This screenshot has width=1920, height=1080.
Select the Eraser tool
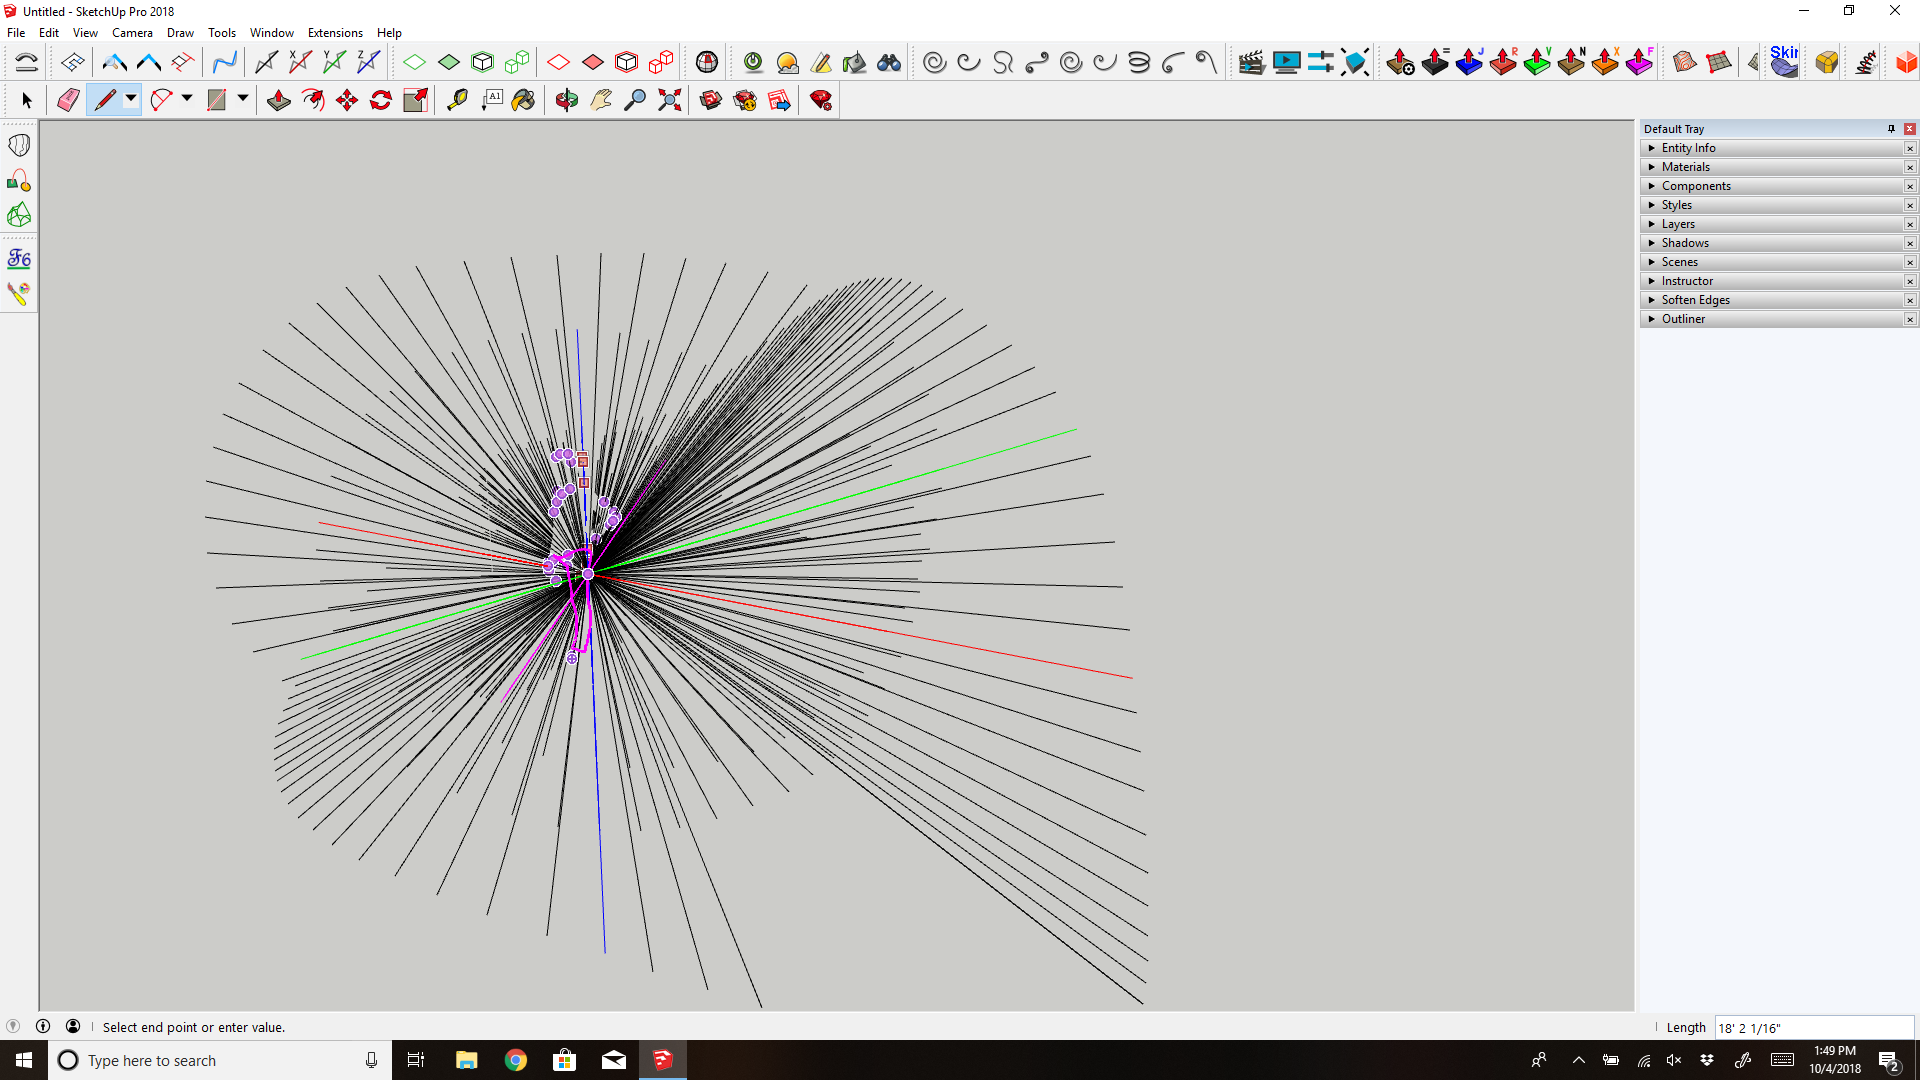[68, 100]
